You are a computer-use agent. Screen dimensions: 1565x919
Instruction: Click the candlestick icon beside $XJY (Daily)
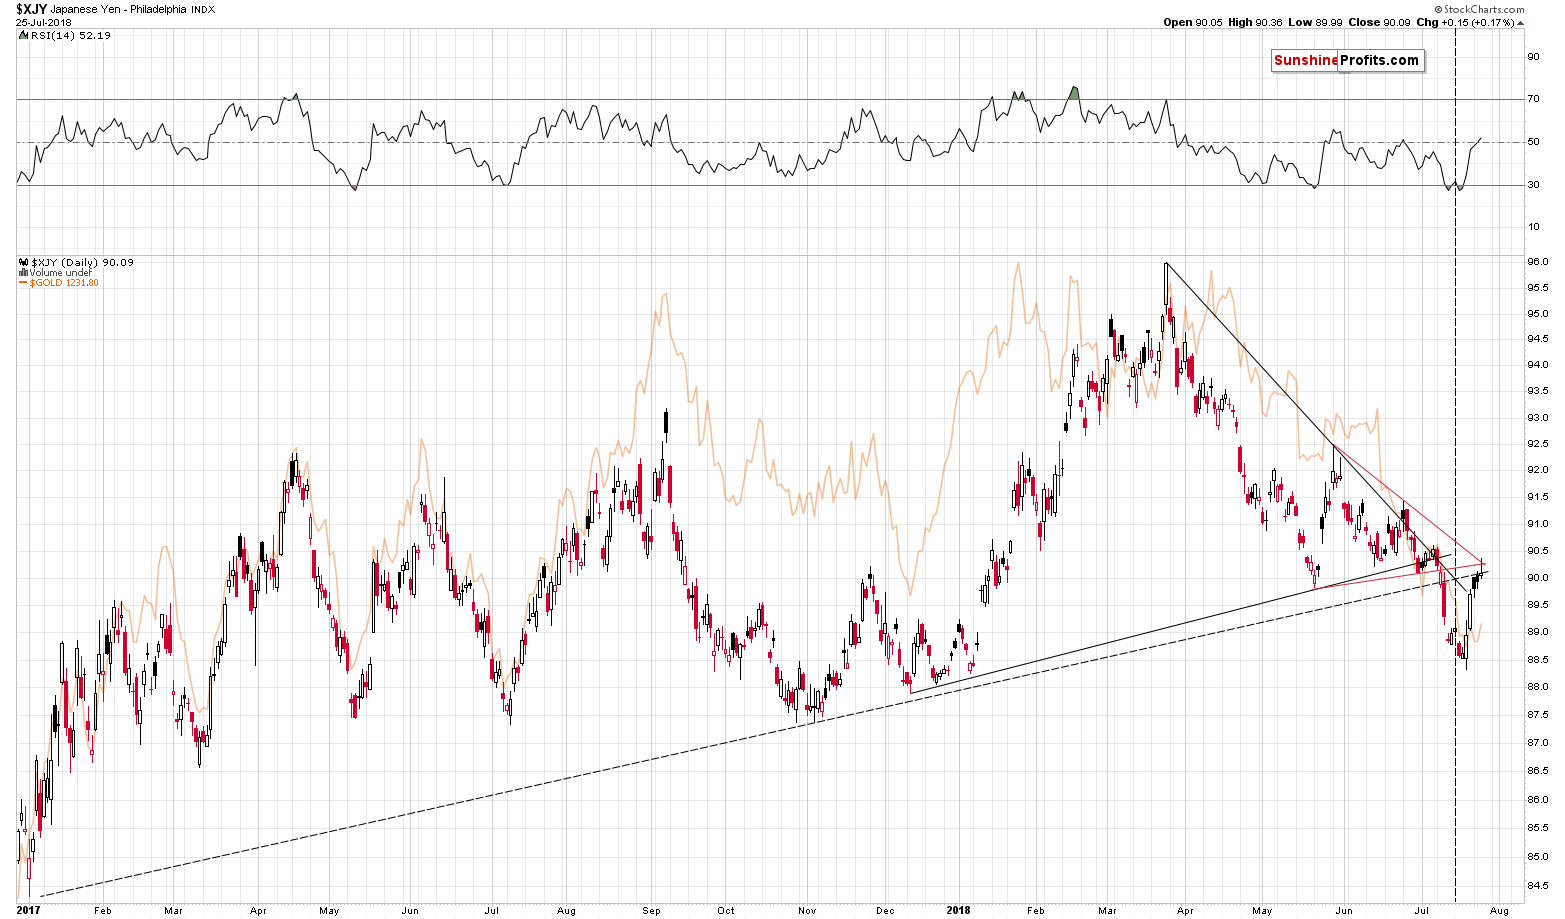coord(22,262)
